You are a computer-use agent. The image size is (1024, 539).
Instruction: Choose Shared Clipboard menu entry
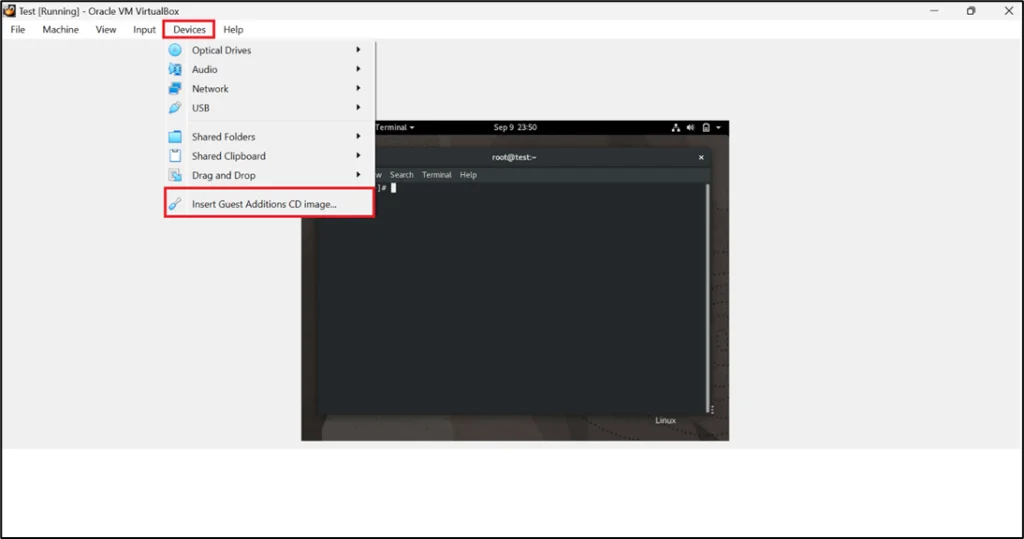pyautogui.click(x=269, y=155)
